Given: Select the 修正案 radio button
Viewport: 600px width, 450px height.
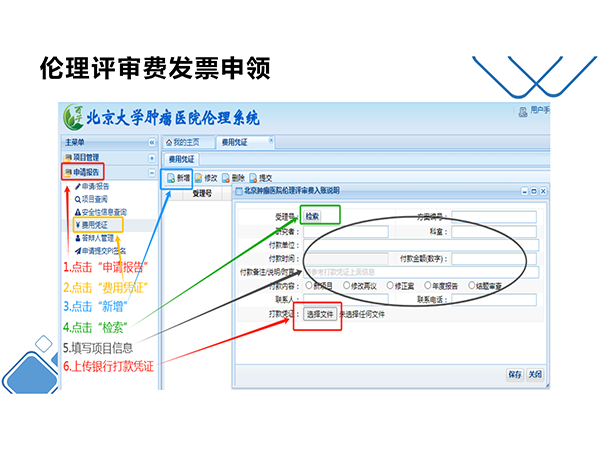Looking at the screenshot, I should pyautogui.click(x=390, y=285).
